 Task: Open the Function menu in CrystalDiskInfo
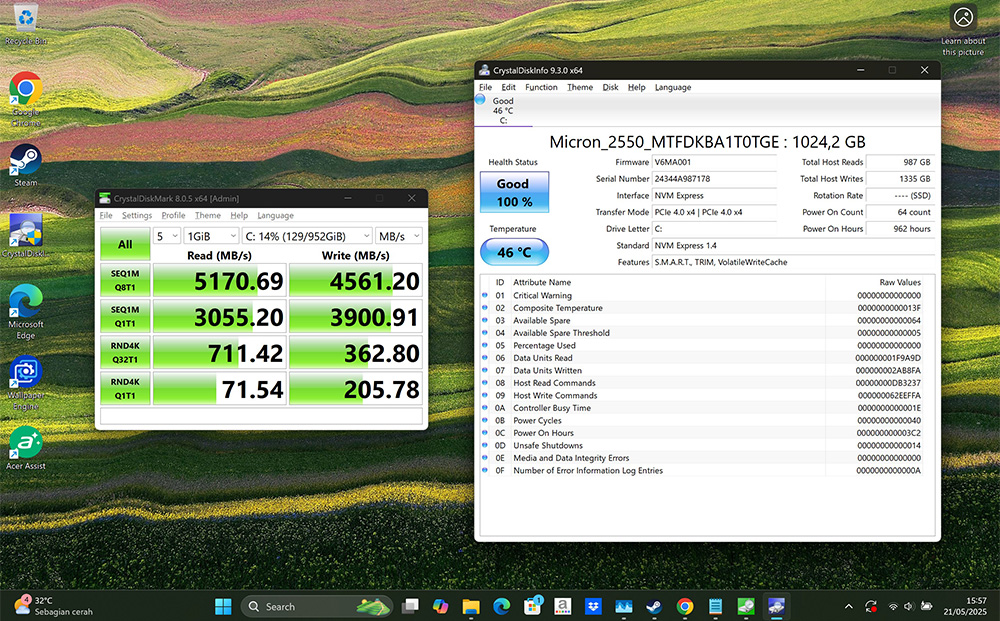tap(541, 87)
